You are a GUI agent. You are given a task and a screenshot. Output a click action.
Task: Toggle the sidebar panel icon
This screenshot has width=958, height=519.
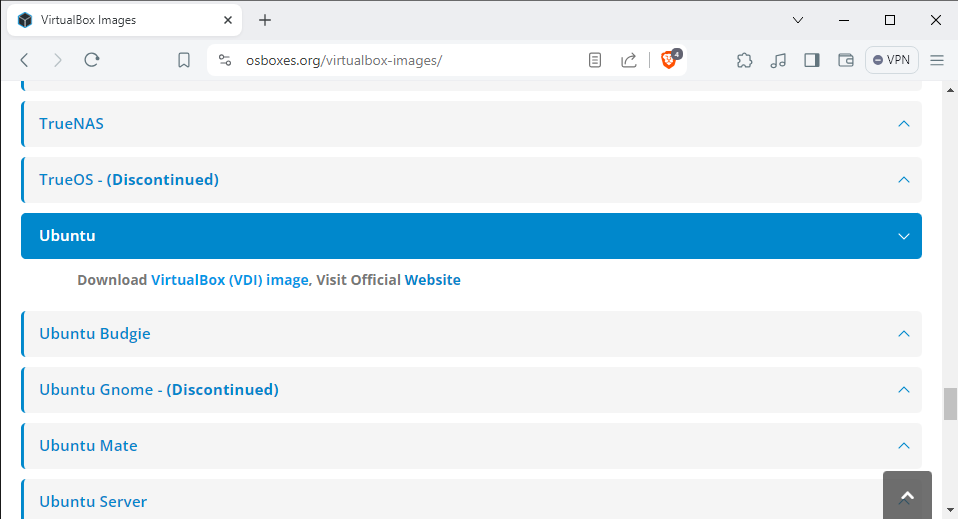click(811, 60)
